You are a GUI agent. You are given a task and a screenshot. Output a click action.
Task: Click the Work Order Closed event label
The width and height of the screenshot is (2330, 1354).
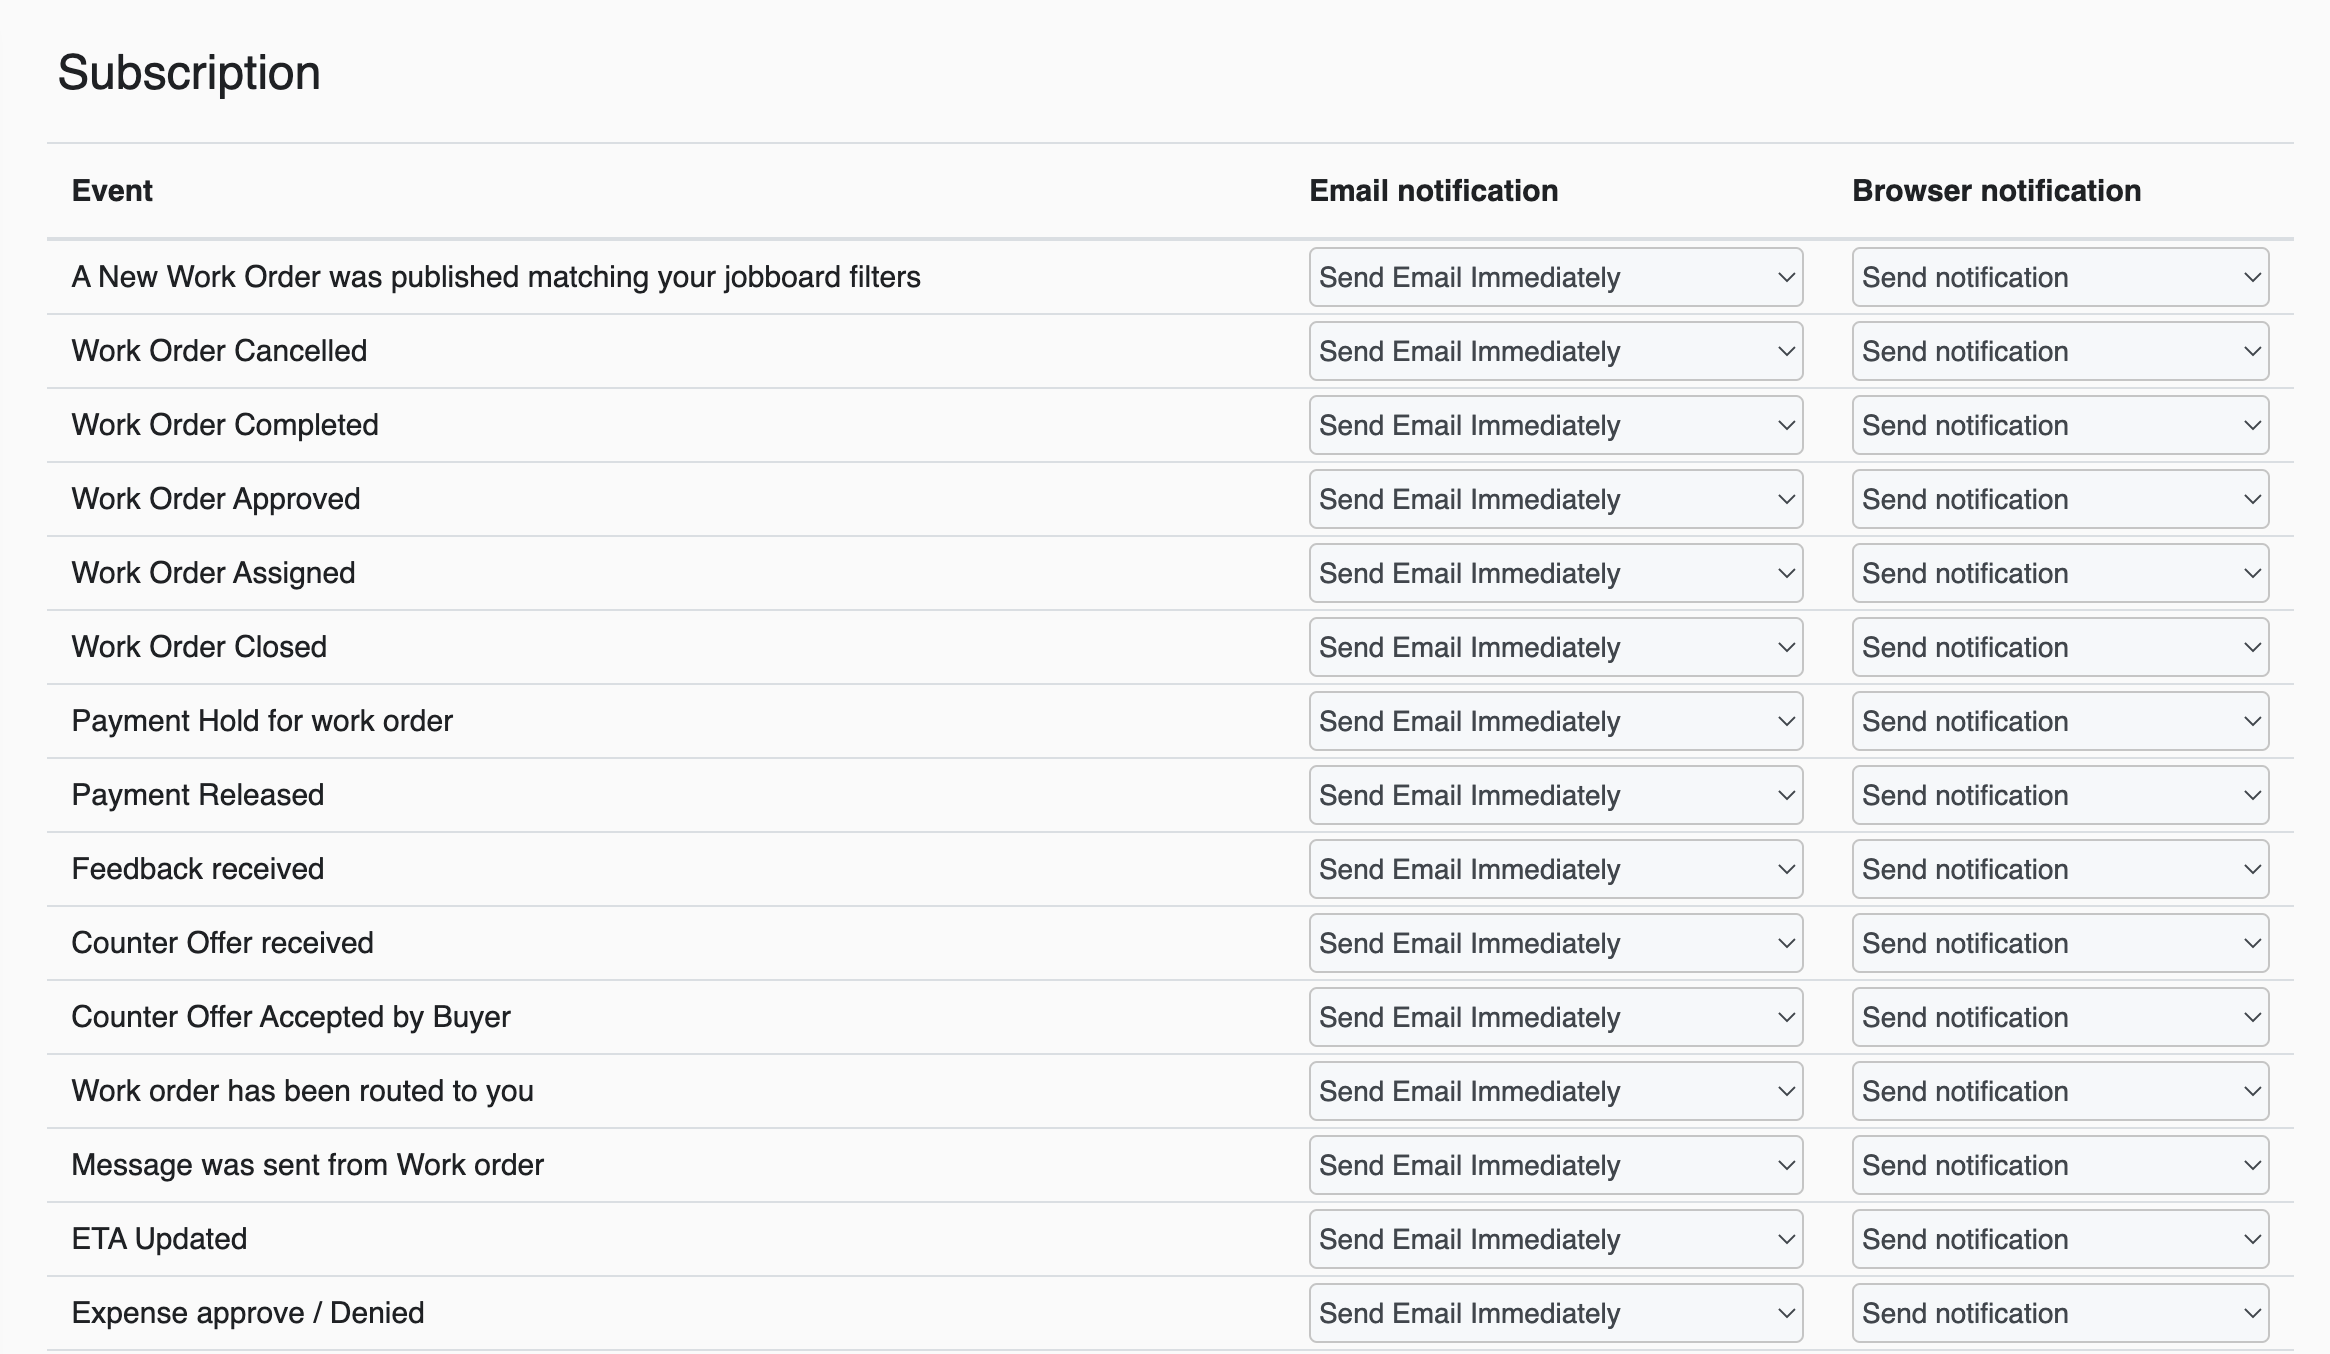coord(199,647)
